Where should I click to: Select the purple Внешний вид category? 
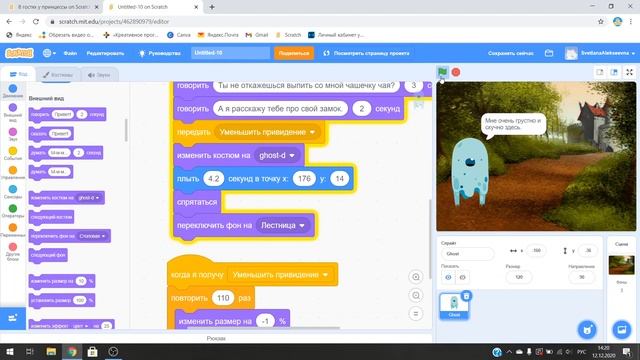(x=13, y=112)
